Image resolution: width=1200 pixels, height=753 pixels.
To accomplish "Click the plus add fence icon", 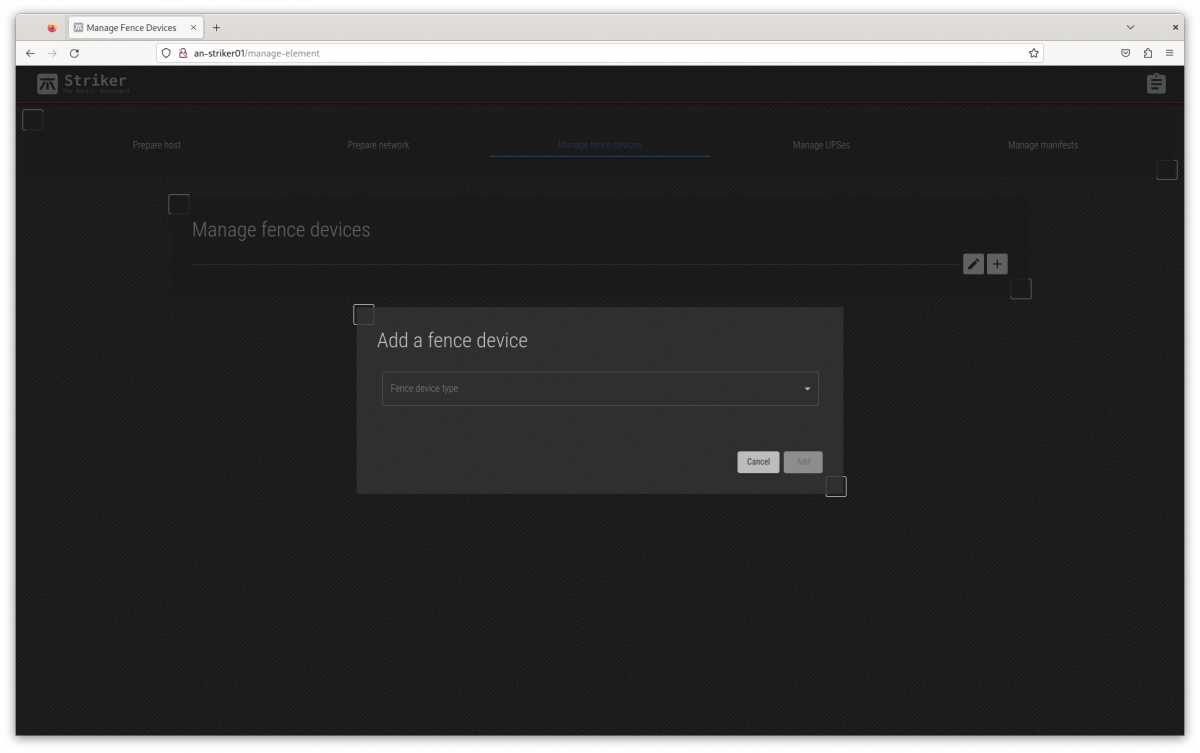I will pyautogui.click(x=997, y=264).
